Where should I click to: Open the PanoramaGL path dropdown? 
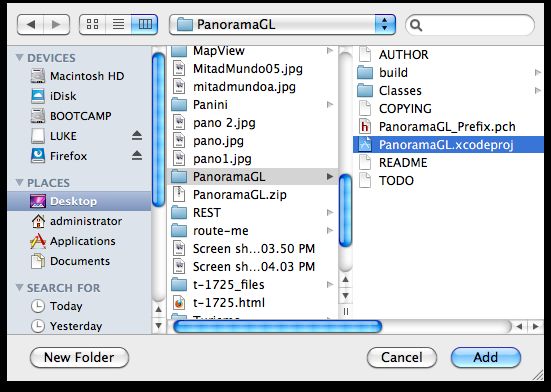tap(282, 25)
